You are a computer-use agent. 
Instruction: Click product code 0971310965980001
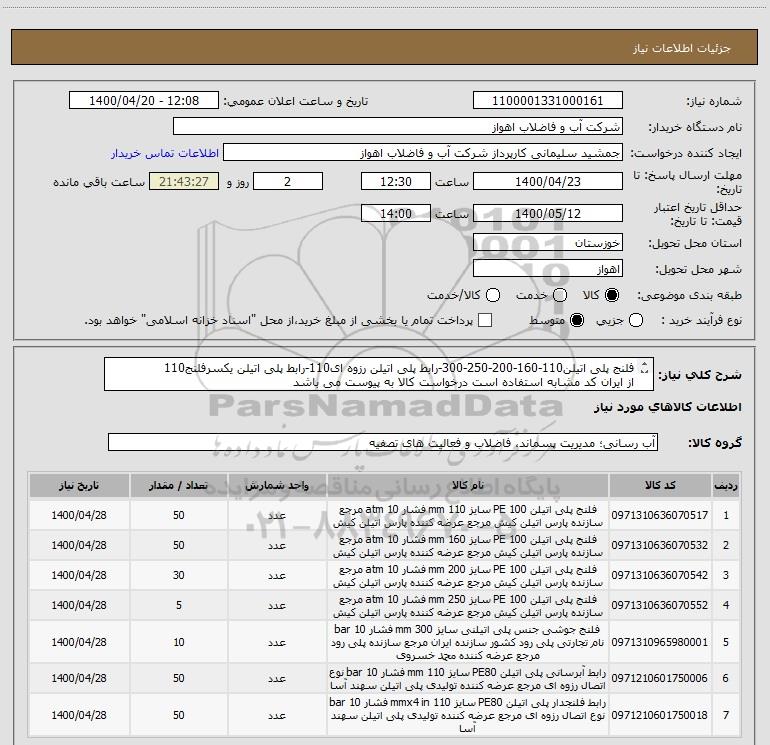pos(660,642)
